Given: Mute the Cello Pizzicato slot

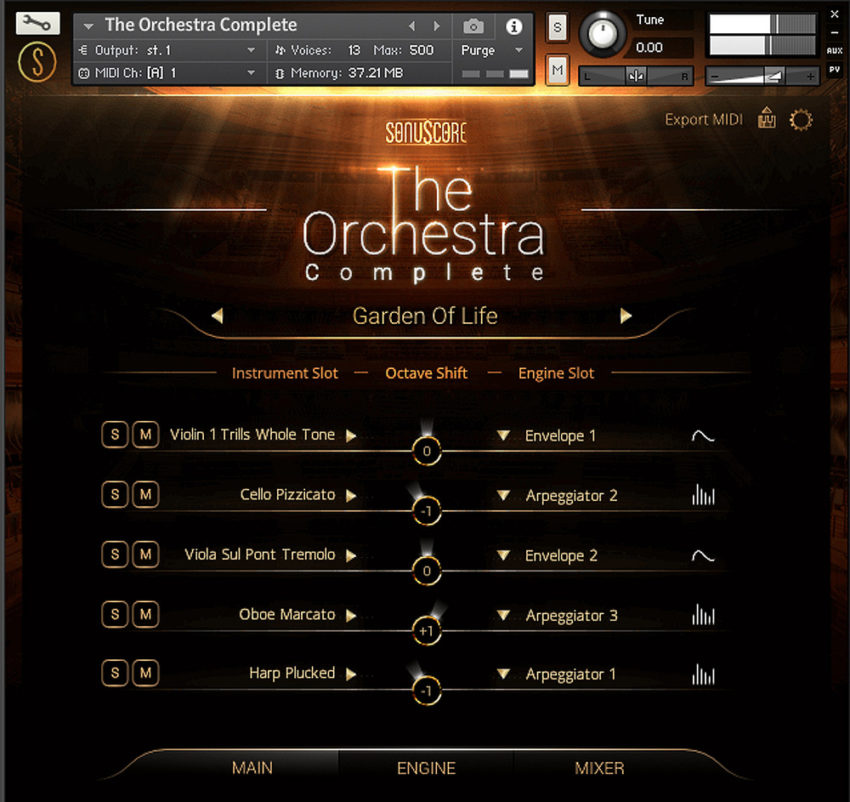Looking at the screenshot, I should click(x=146, y=495).
